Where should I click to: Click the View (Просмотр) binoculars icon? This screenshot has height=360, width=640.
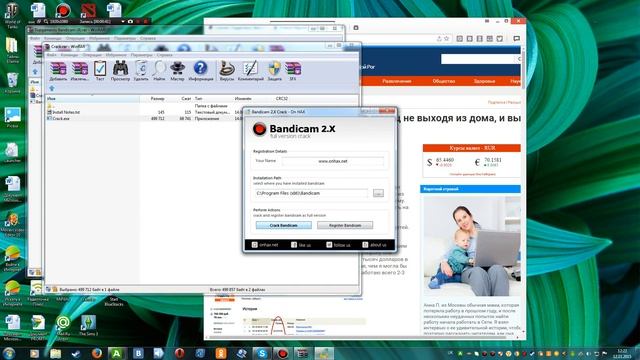click(120, 71)
